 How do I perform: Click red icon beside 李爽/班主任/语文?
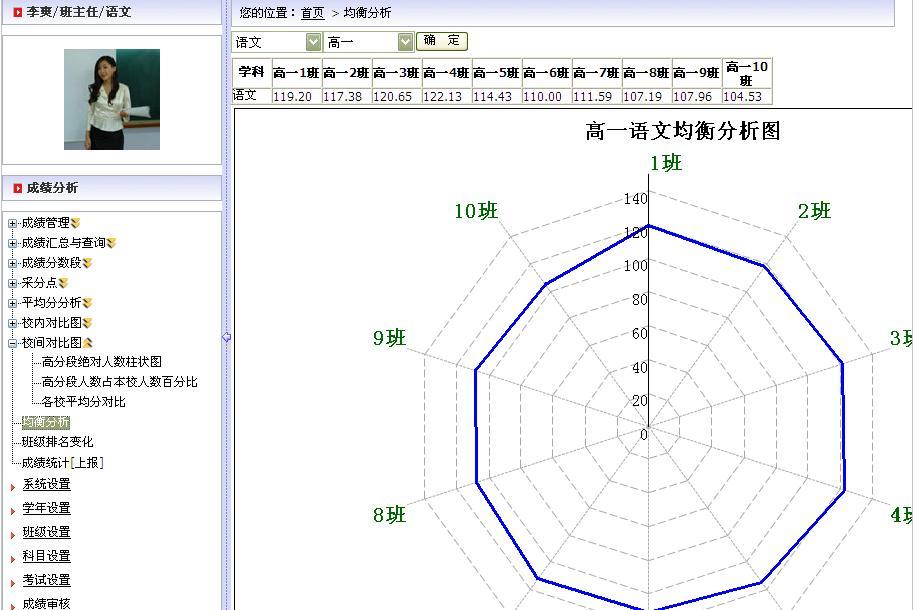click(x=18, y=12)
